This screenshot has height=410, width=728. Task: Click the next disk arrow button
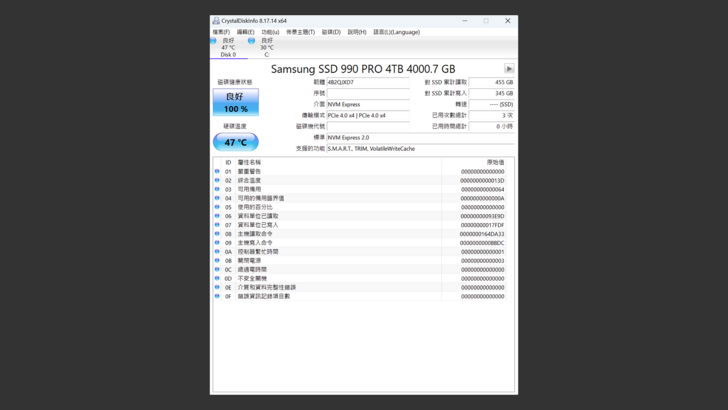click(x=509, y=69)
